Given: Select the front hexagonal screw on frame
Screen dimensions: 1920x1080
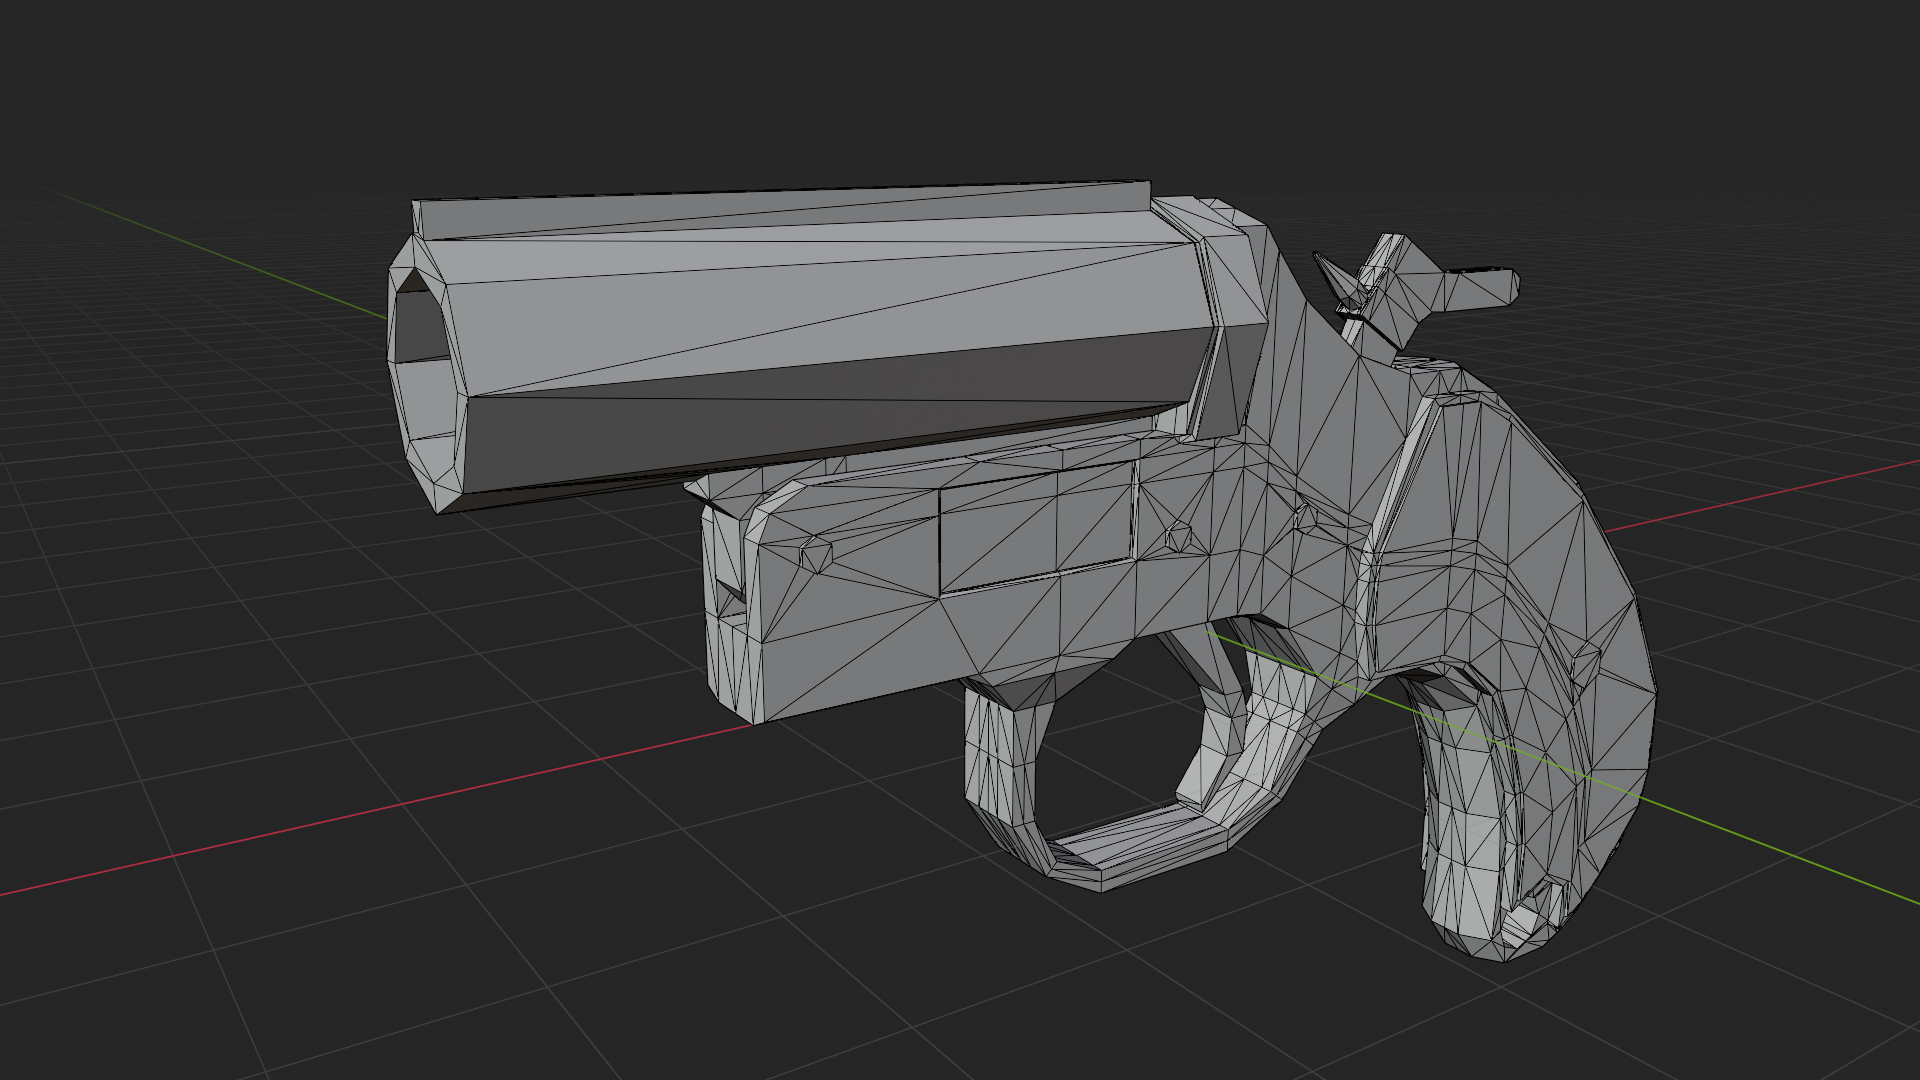Looking at the screenshot, I should (815, 553).
